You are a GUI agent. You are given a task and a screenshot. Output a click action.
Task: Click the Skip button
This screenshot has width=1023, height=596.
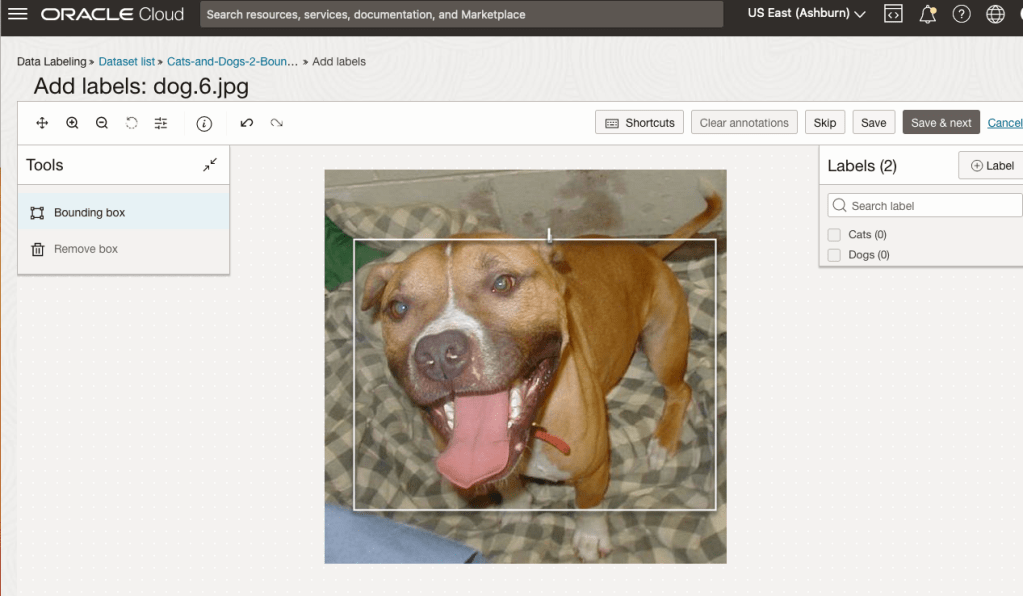point(824,123)
